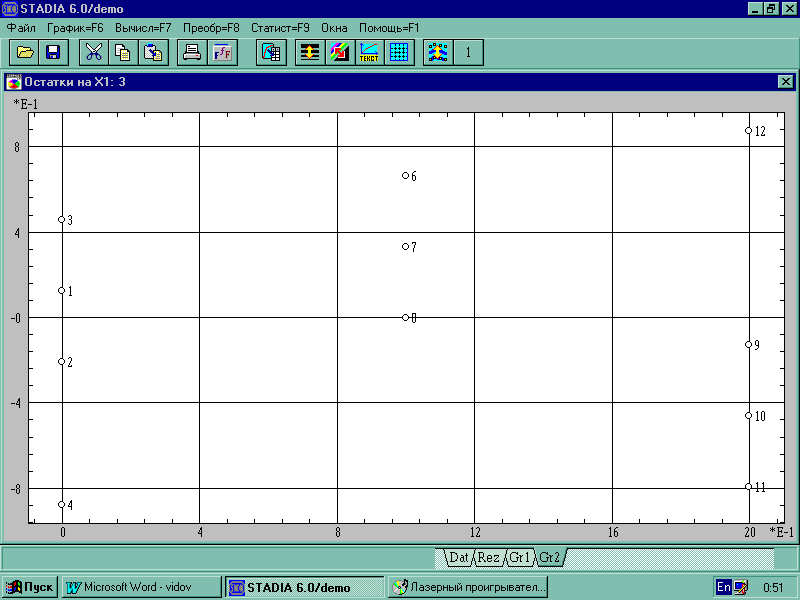This screenshot has height=600, width=800.
Task: Click data point 9 on the plot
Action: tap(748, 345)
